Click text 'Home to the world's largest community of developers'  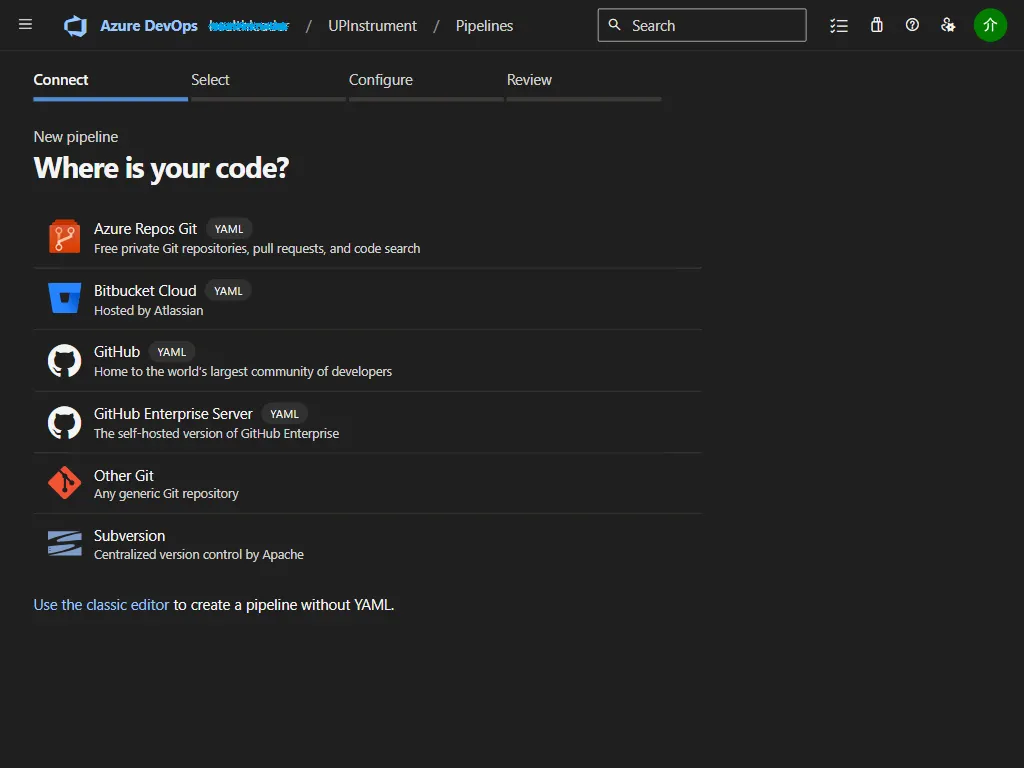pyautogui.click(x=242, y=372)
